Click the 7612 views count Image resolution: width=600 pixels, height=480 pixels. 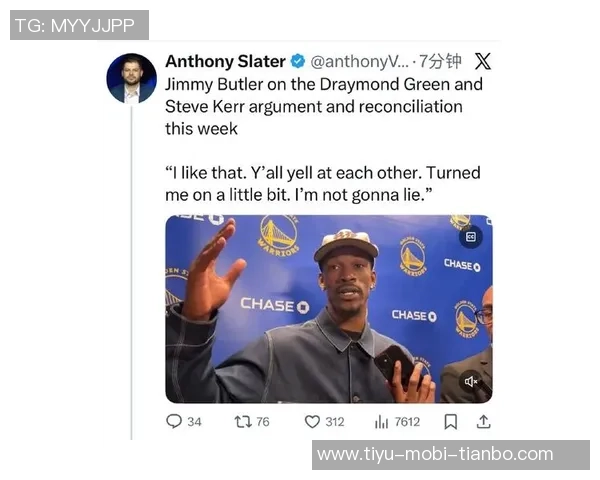[407, 422]
